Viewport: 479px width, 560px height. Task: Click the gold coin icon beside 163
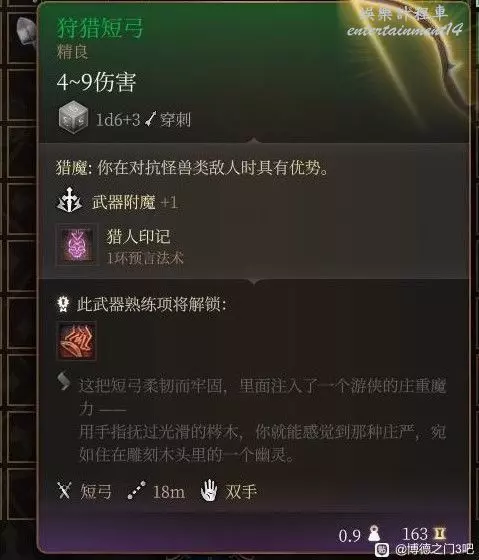[439, 534]
